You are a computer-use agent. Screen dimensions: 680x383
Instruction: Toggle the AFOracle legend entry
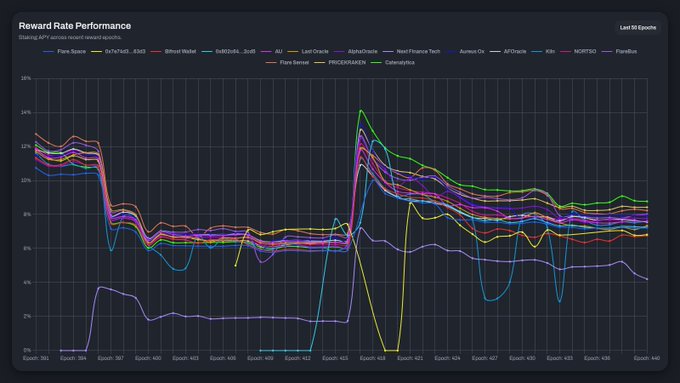coord(508,51)
